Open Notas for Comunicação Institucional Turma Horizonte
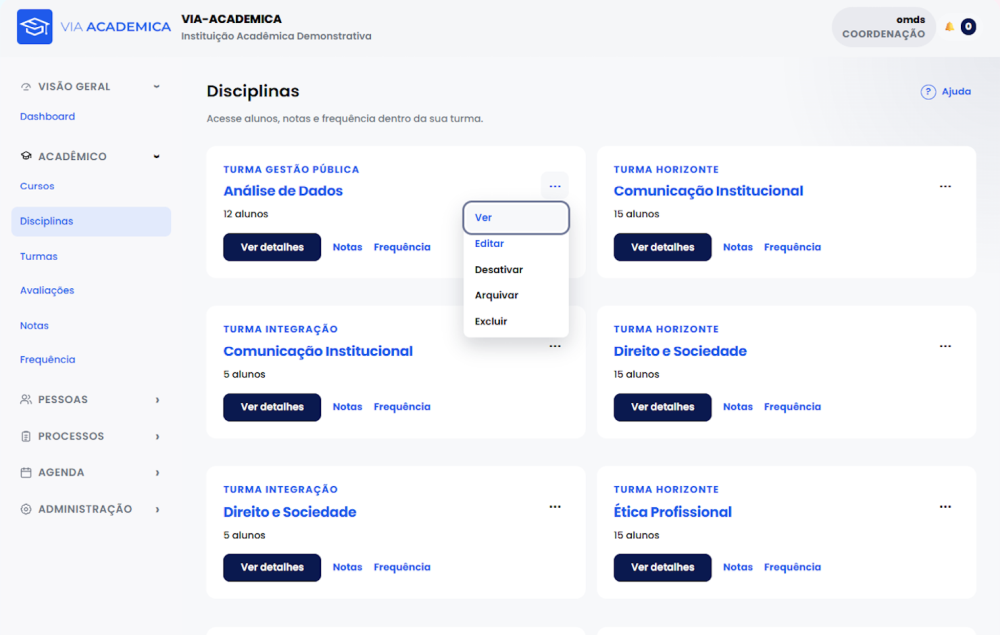The height and width of the screenshot is (635, 1000). tap(738, 247)
